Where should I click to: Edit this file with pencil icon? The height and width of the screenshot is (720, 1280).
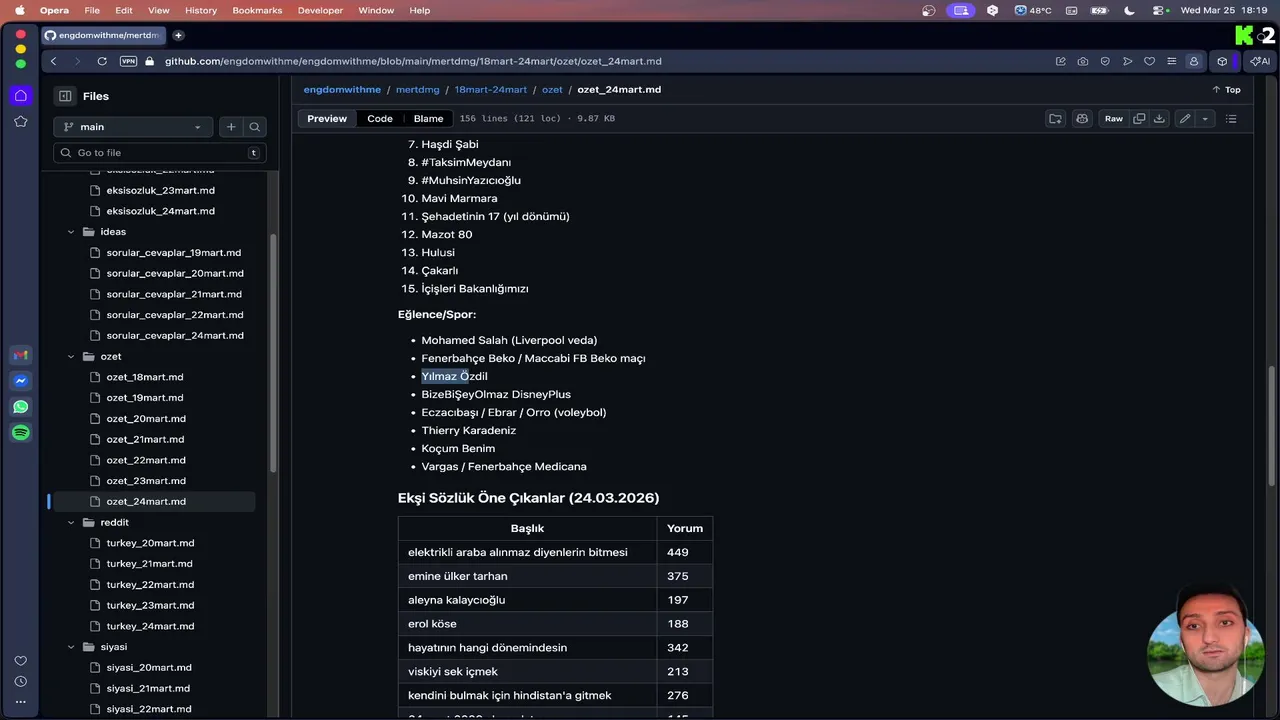click(x=1185, y=119)
